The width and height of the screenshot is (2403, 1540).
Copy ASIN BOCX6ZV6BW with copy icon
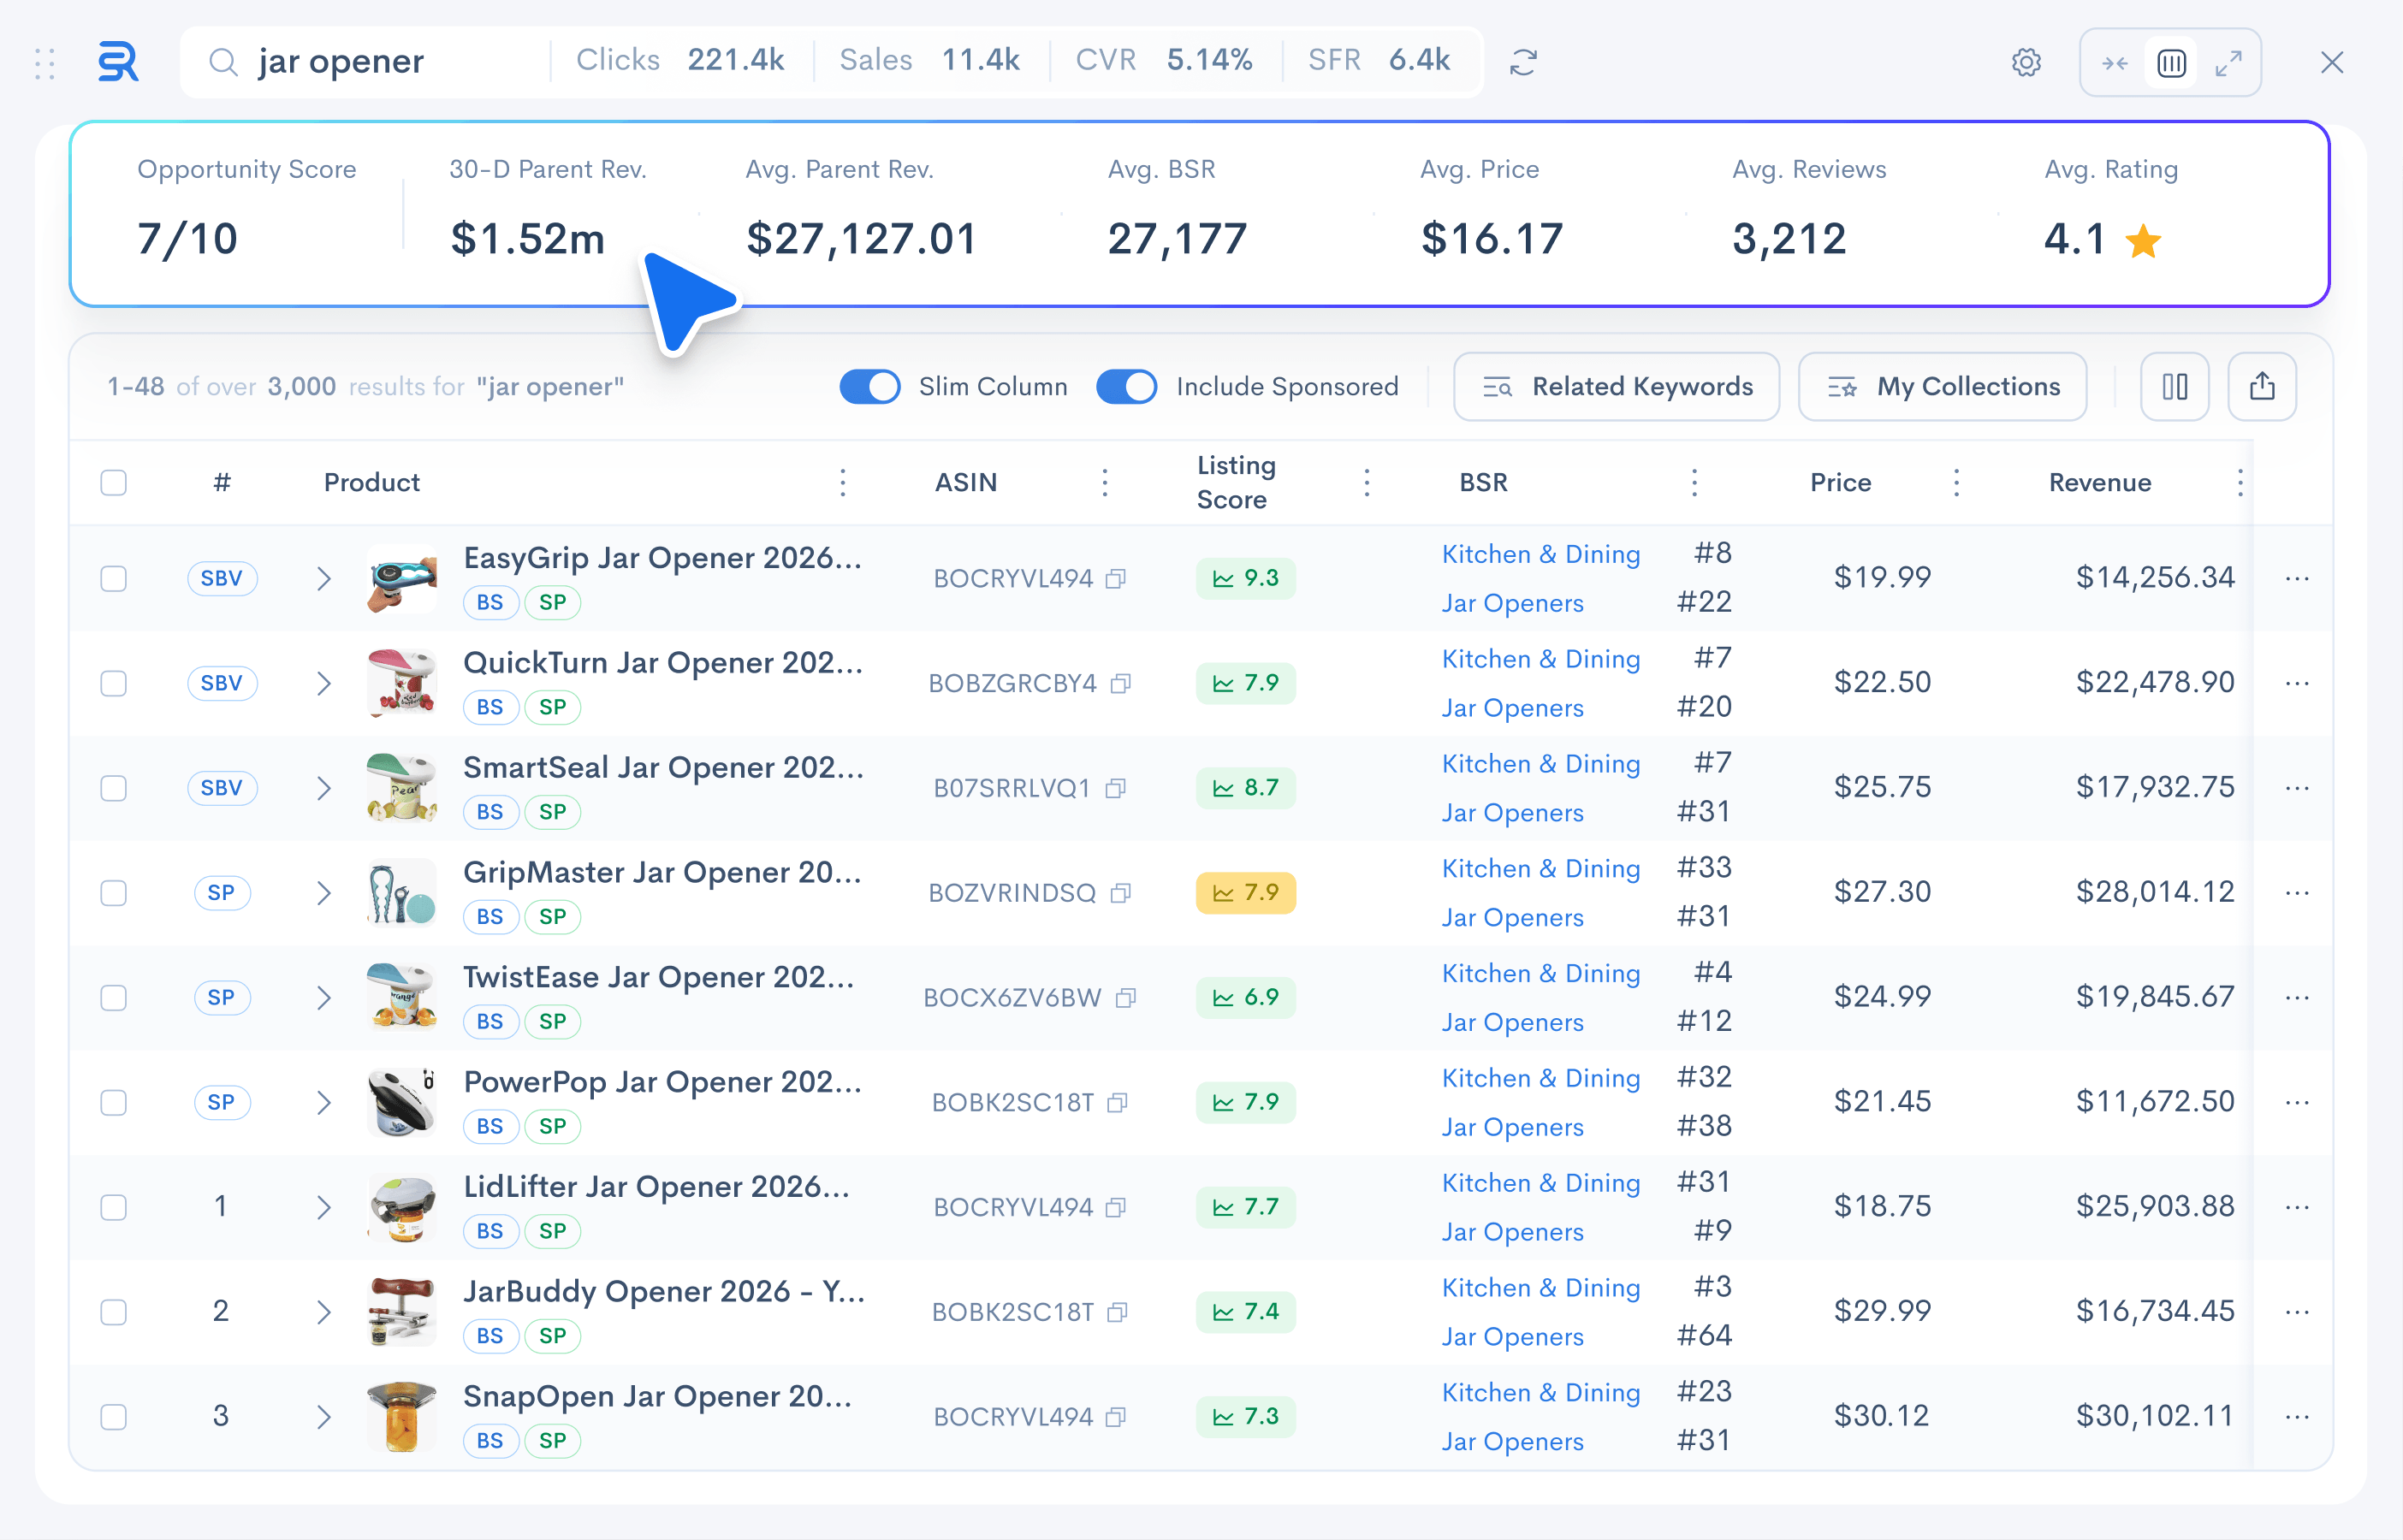click(1126, 998)
